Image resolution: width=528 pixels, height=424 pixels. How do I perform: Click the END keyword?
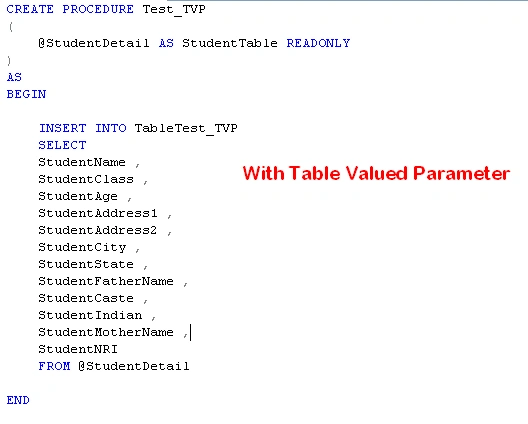[x=18, y=400]
